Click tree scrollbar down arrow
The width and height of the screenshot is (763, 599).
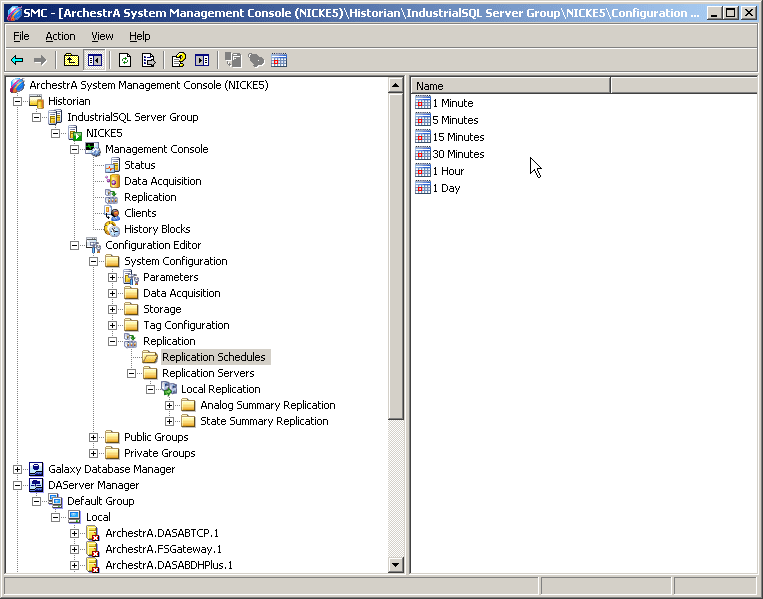tap(396, 565)
